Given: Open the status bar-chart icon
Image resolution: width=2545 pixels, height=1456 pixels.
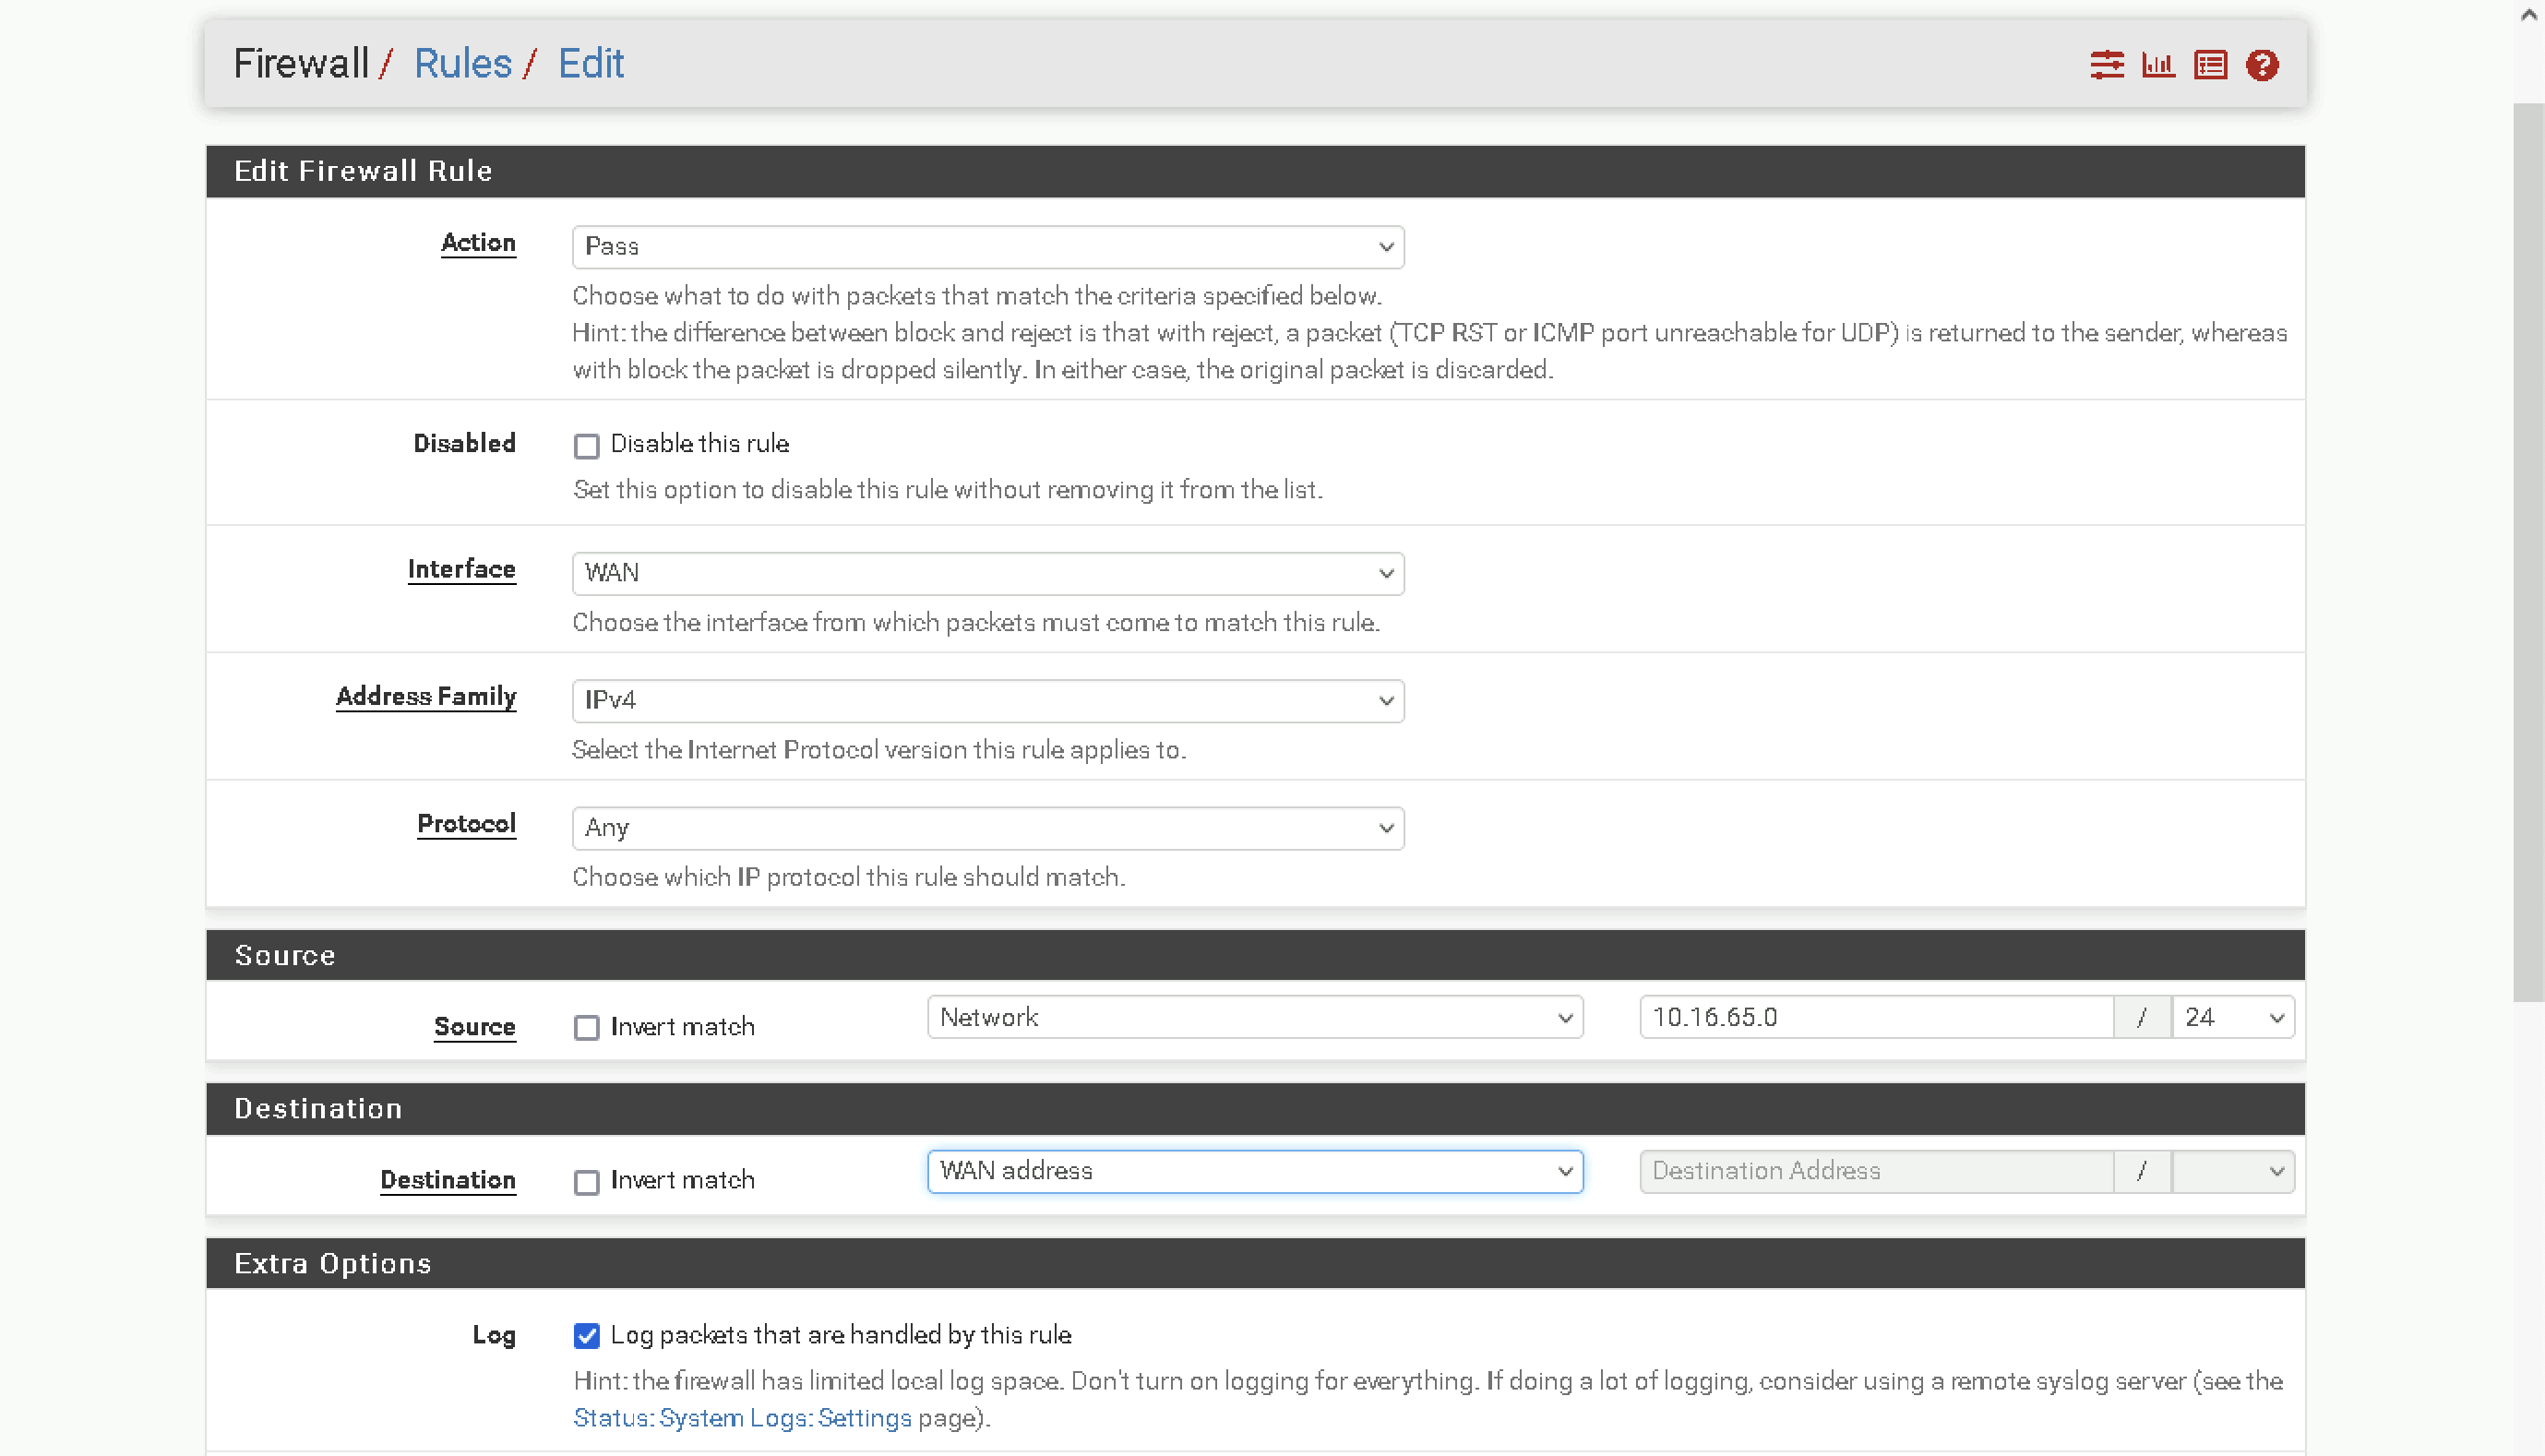Looking at the screenshot, I should coord(2158,65).
